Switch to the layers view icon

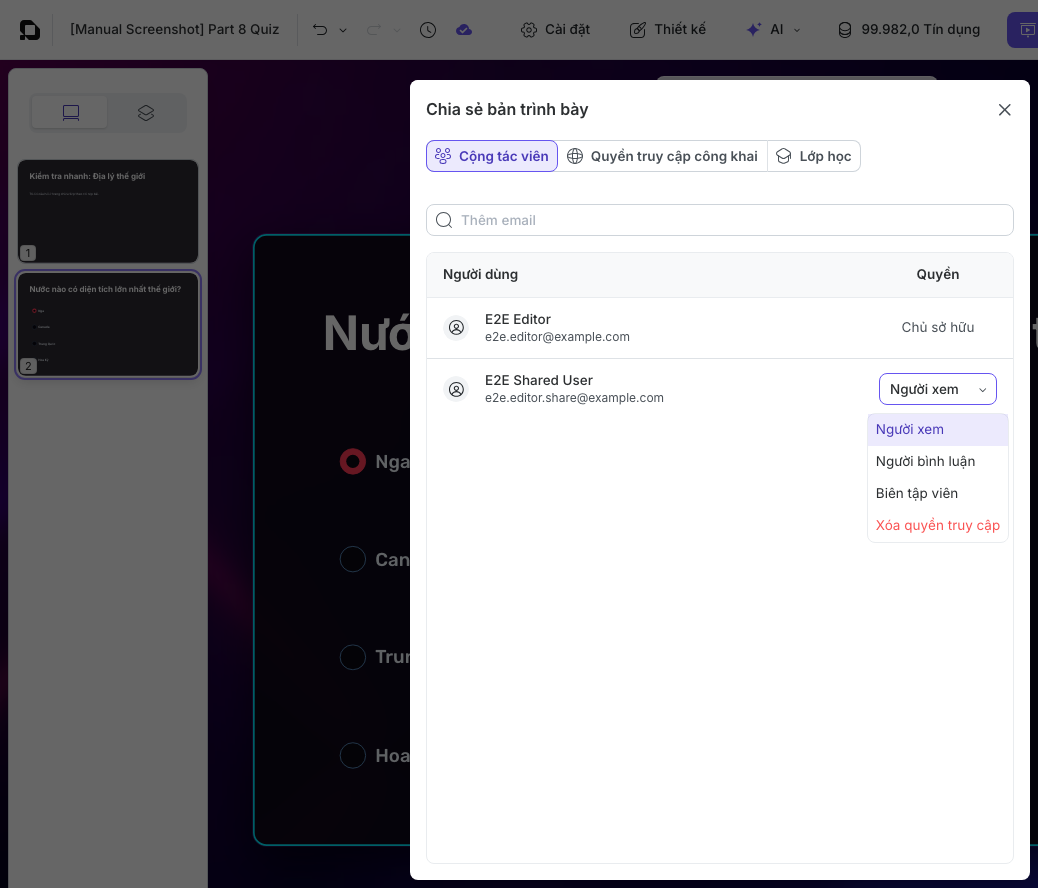tap(146, 113)
